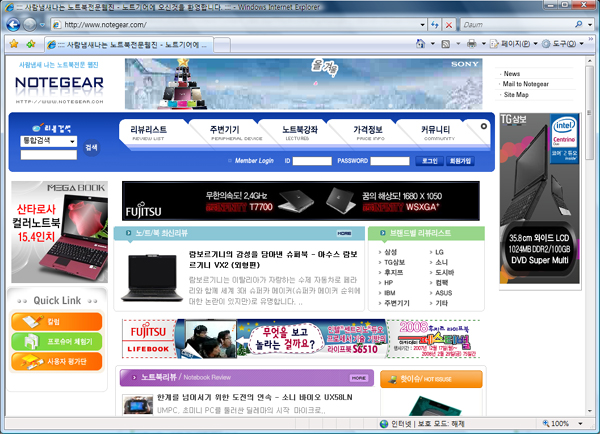
Task: Select the Notegear browser tab
Action: (x=129, y=45)
